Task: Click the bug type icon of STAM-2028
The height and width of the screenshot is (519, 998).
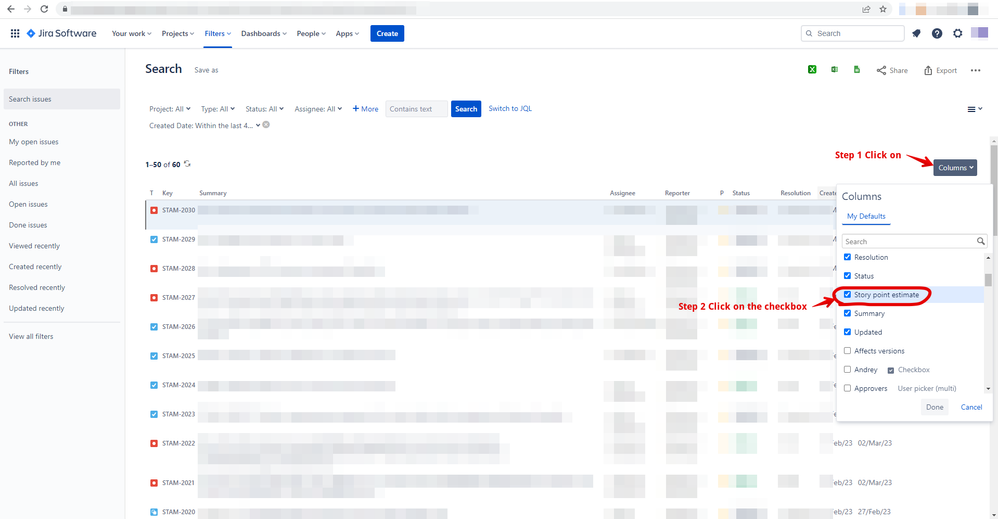Action: click(153, 269)
